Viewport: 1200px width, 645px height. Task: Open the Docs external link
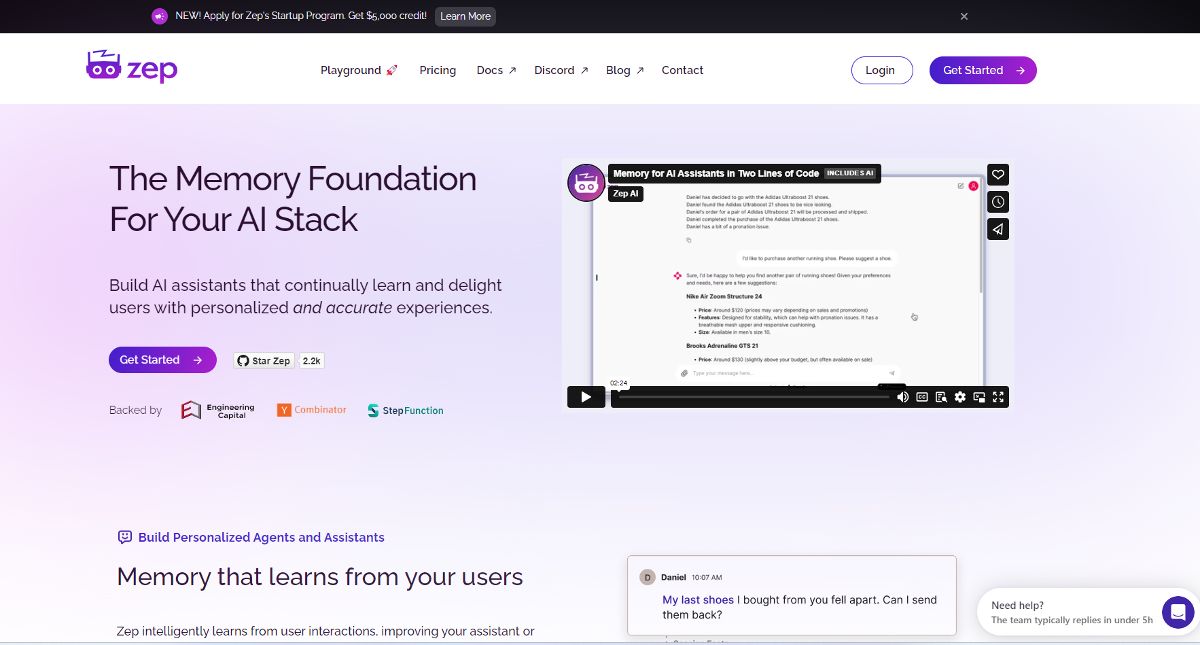pyautogui.click(x=496, y=70)
